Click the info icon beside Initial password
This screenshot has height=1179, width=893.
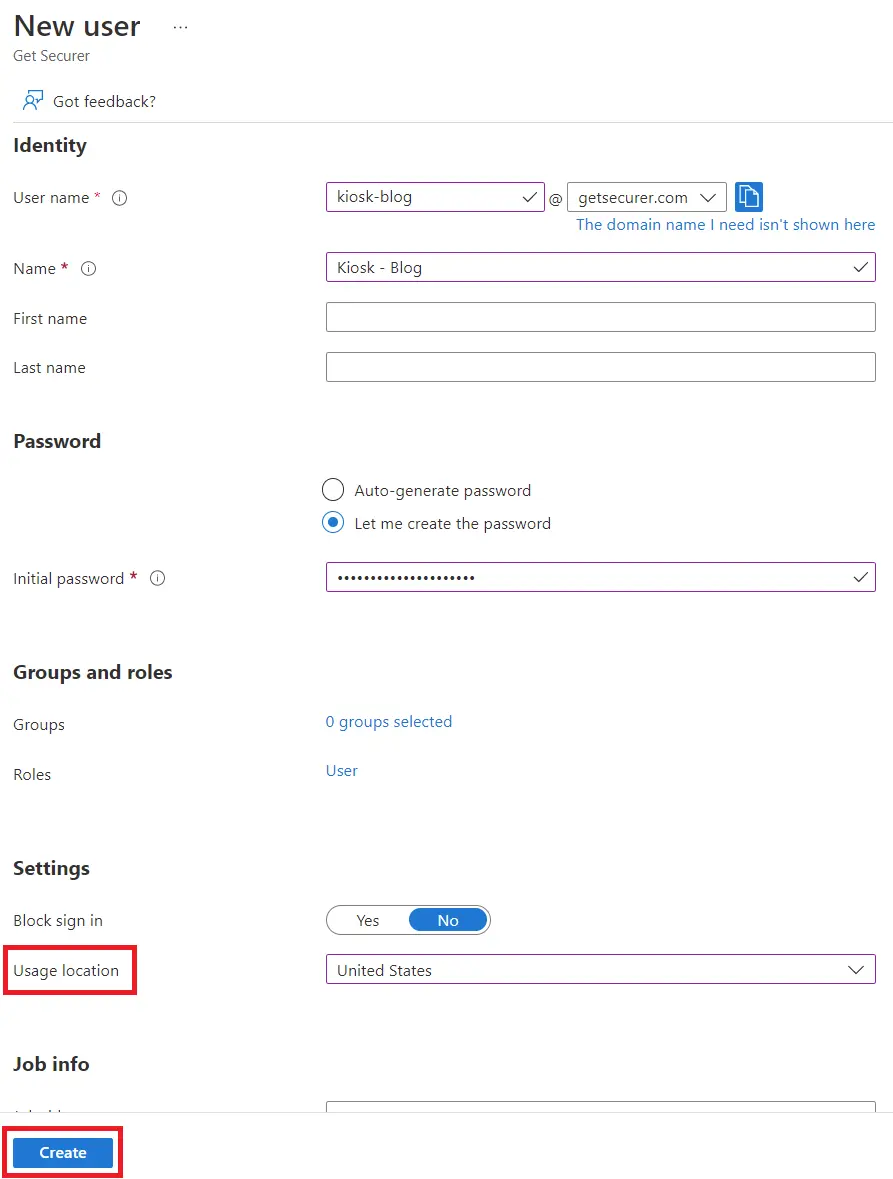click(157, 578)
